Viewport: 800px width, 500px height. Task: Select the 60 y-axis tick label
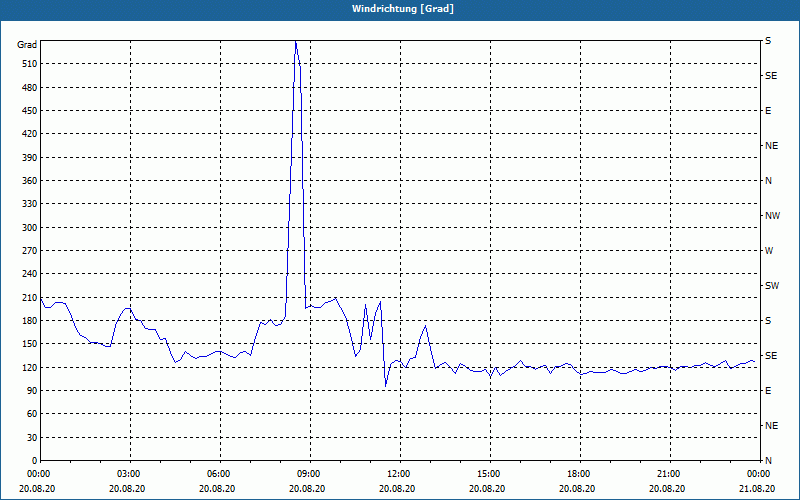(33, 414)
